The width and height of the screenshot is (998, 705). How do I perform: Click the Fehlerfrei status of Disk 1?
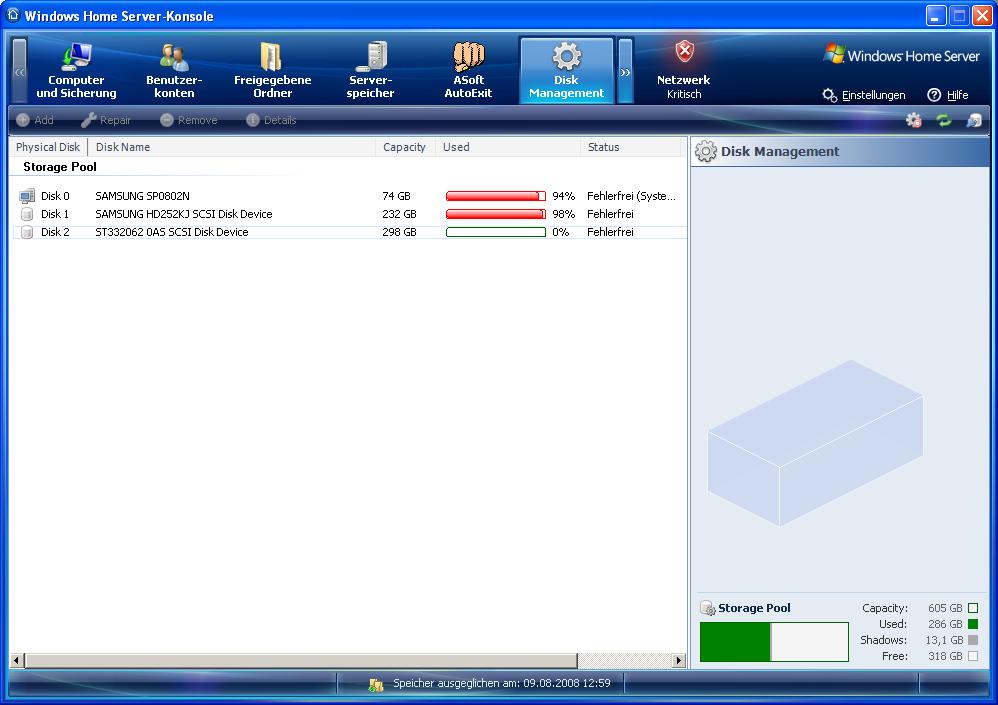[x=610, y=214]
